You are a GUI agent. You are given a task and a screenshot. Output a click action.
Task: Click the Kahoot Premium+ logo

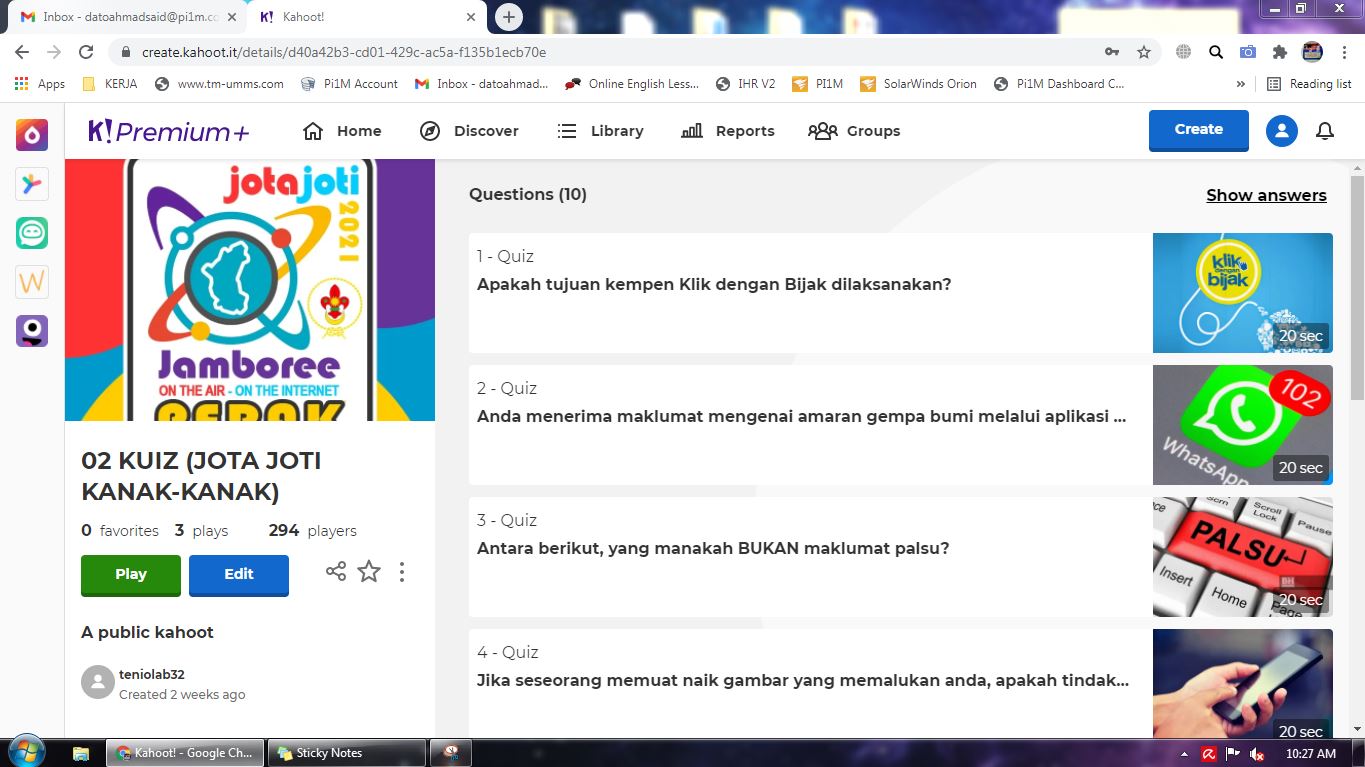[x=168, y=131]
